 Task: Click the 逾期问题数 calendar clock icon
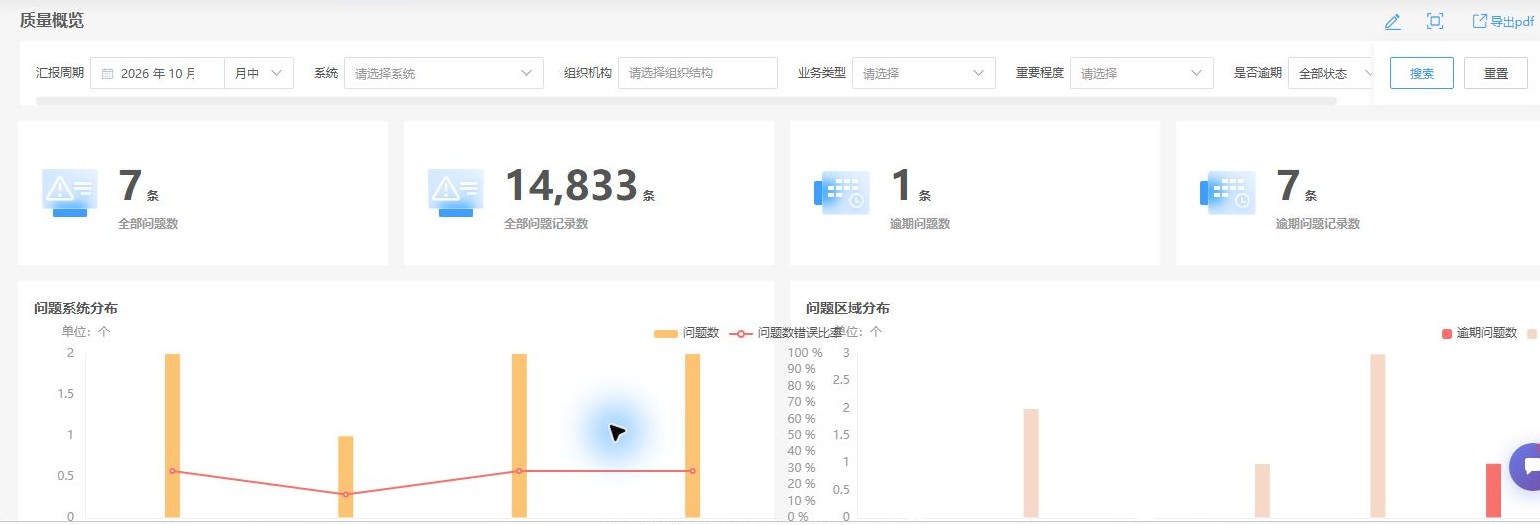pos(842,192)
